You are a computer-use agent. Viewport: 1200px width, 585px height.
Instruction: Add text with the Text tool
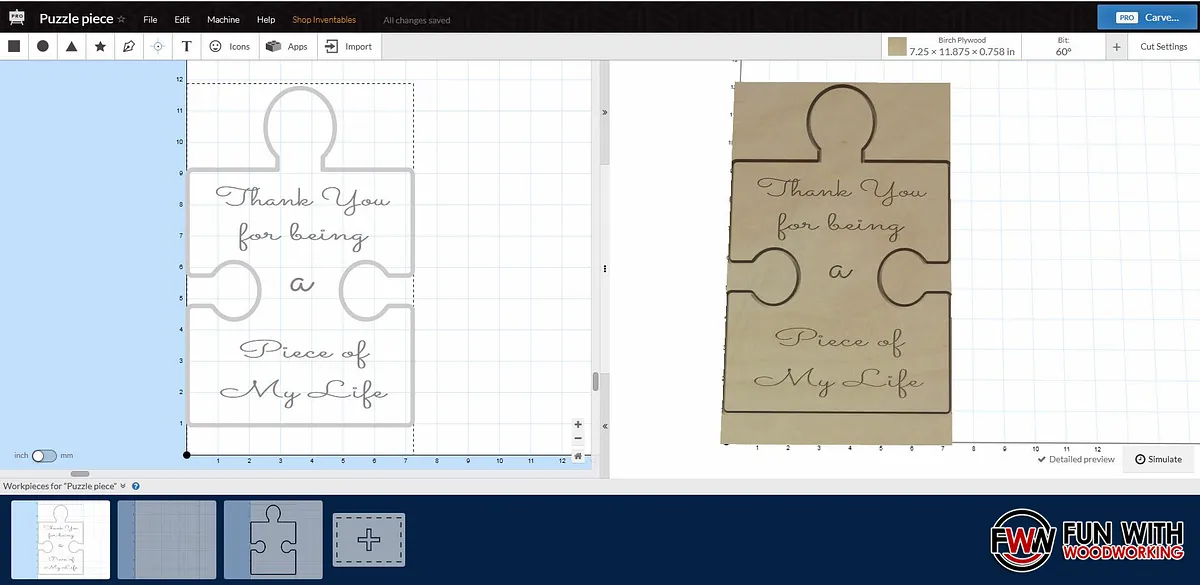point(187,46)
